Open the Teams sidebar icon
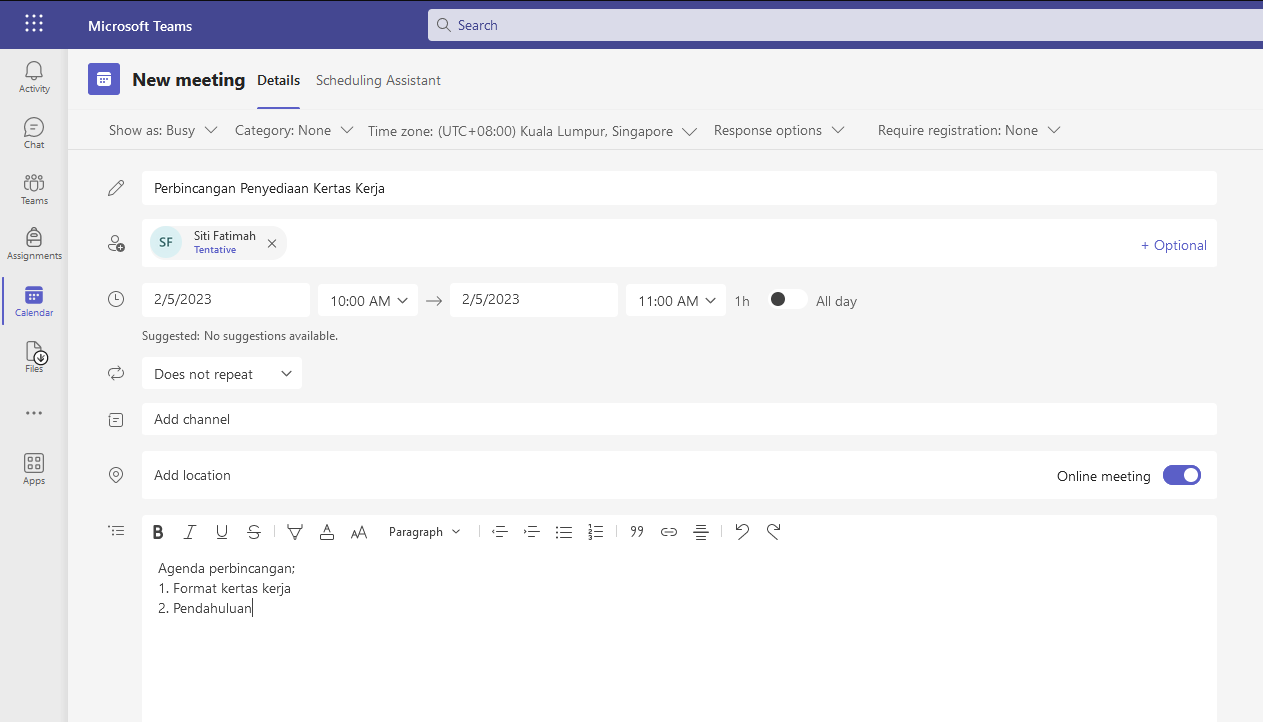Viewport: 1263px width, 722px height. (34, 188)
